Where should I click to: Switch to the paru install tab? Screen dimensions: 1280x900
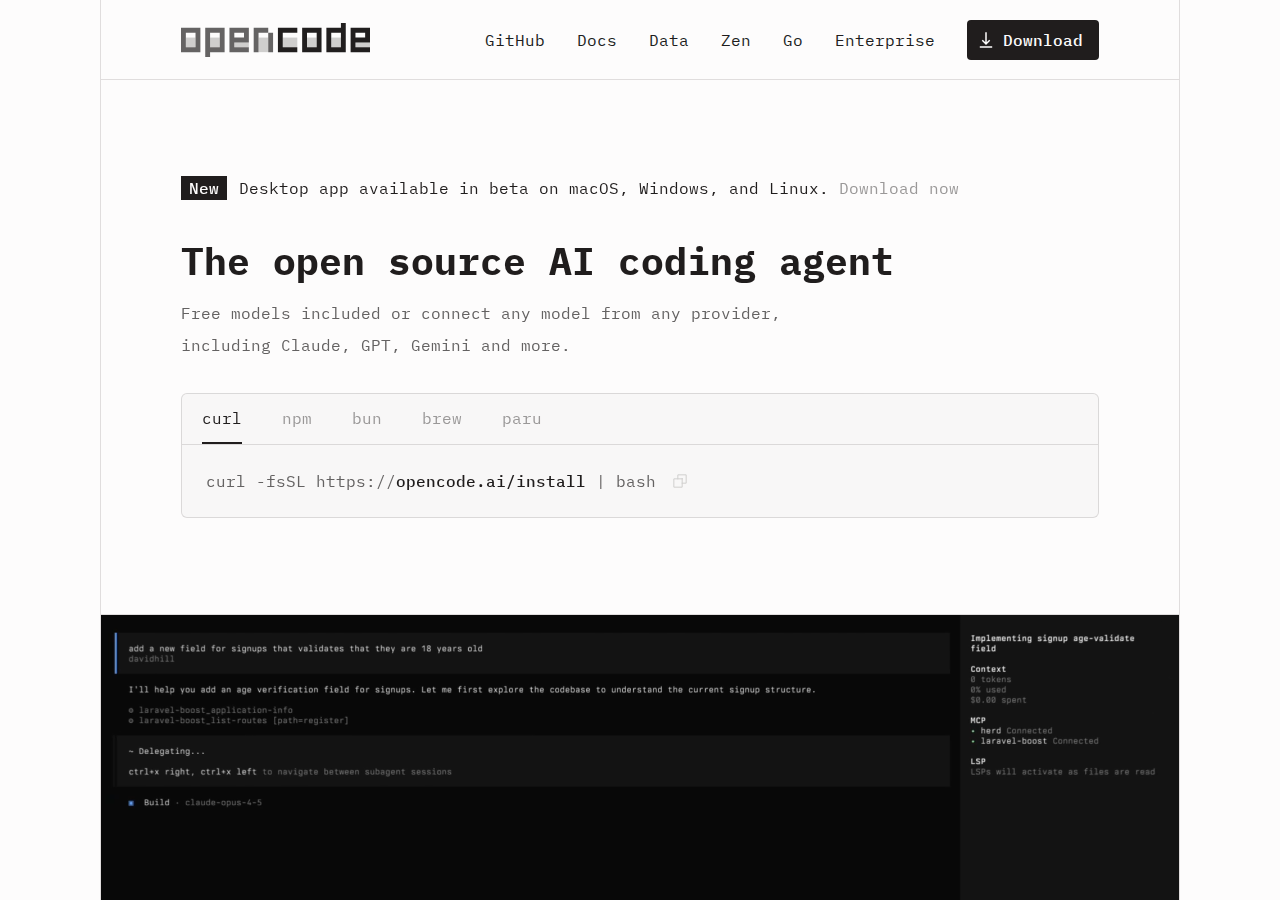click(522, 419)
